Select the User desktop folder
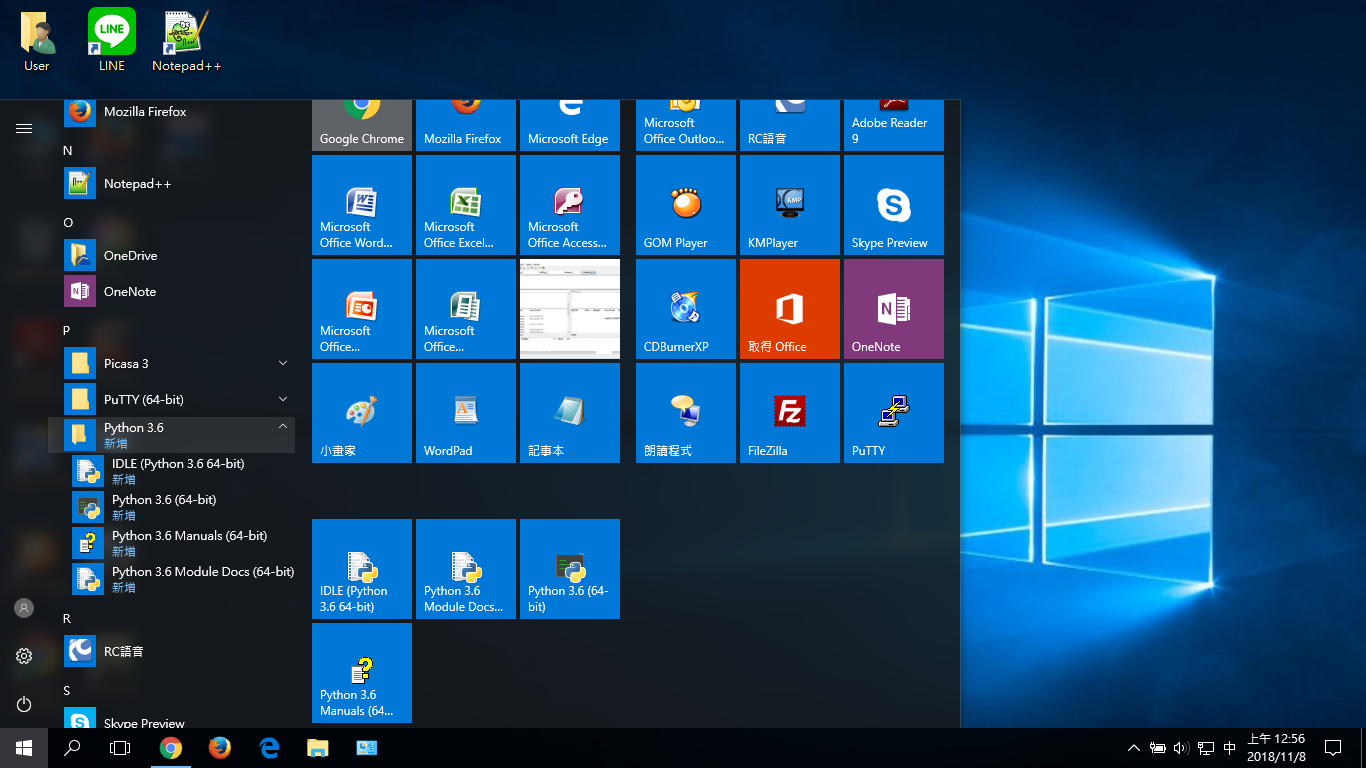1366x768 pixels. [x=37, y=40]
